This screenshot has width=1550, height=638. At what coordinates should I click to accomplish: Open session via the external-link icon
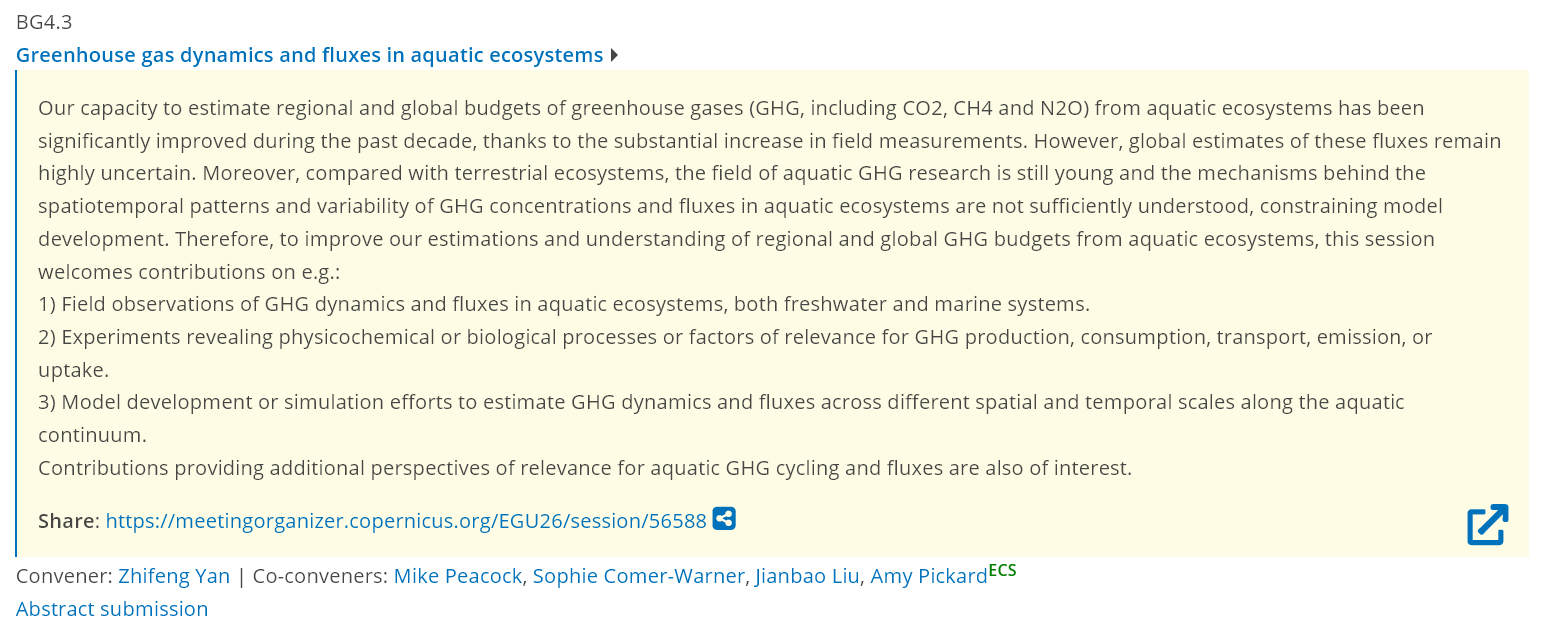[x=1487, y=525]
